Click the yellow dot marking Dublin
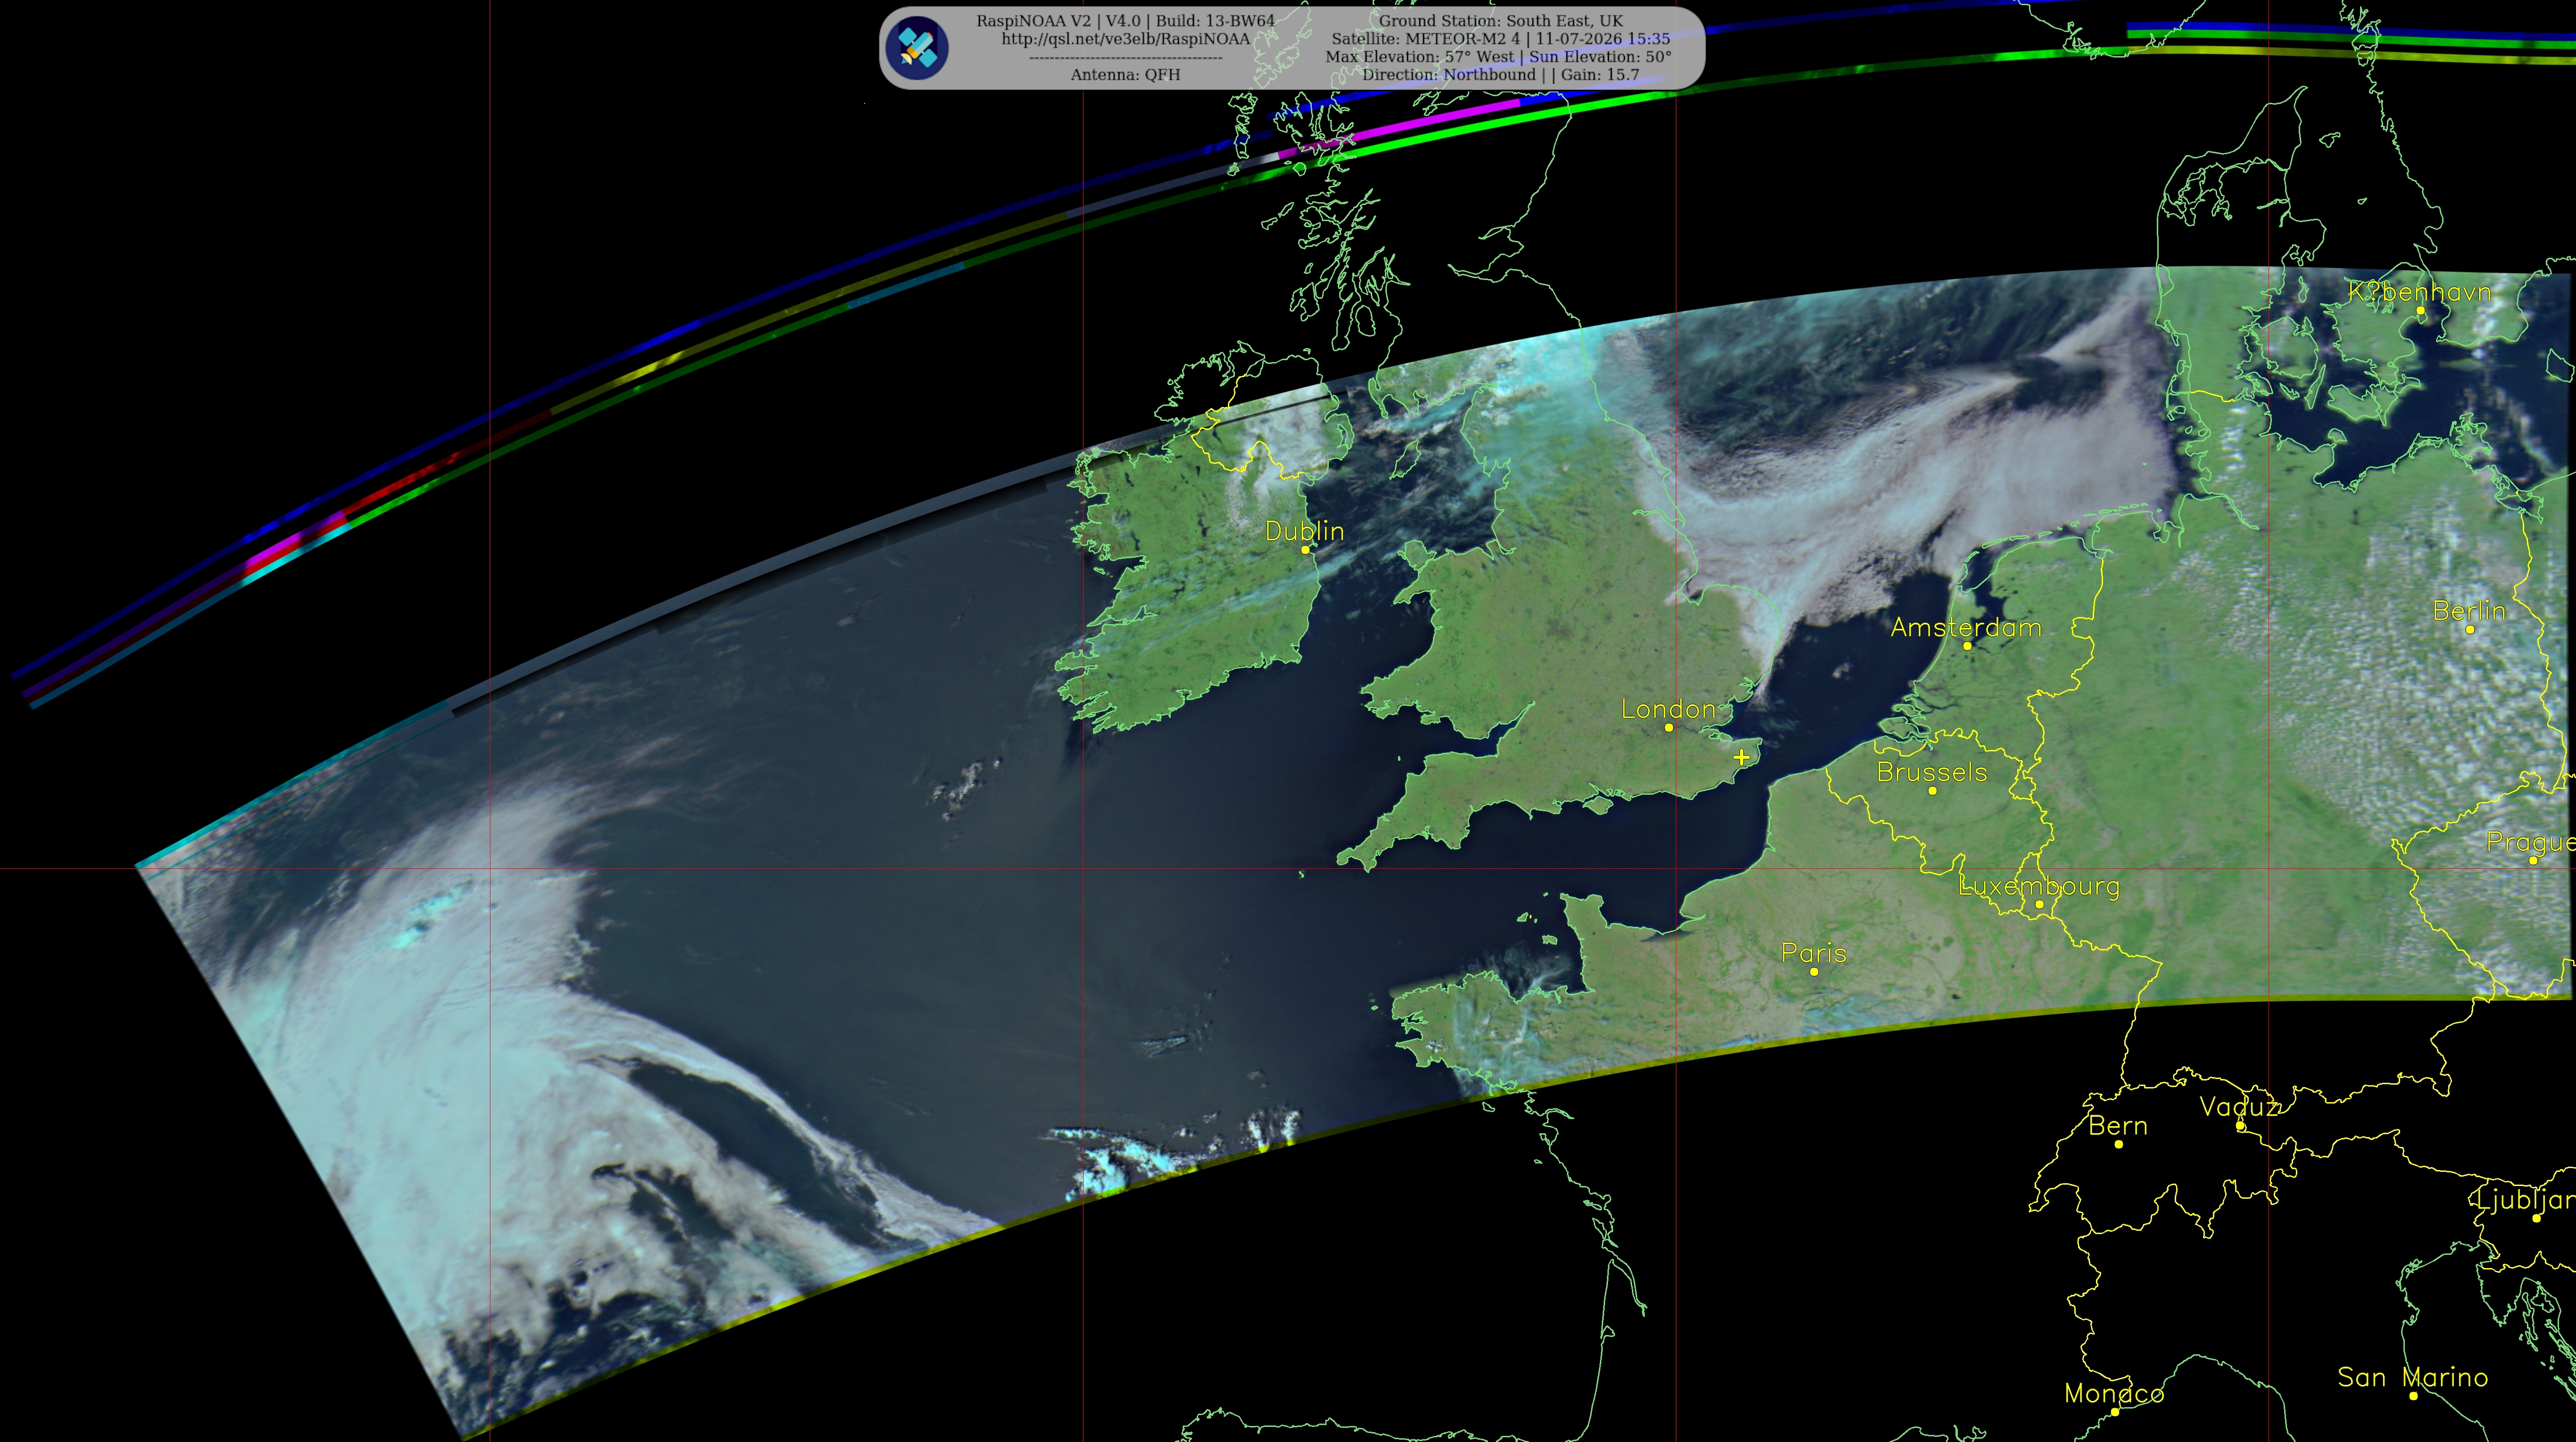 (1305, 549)
